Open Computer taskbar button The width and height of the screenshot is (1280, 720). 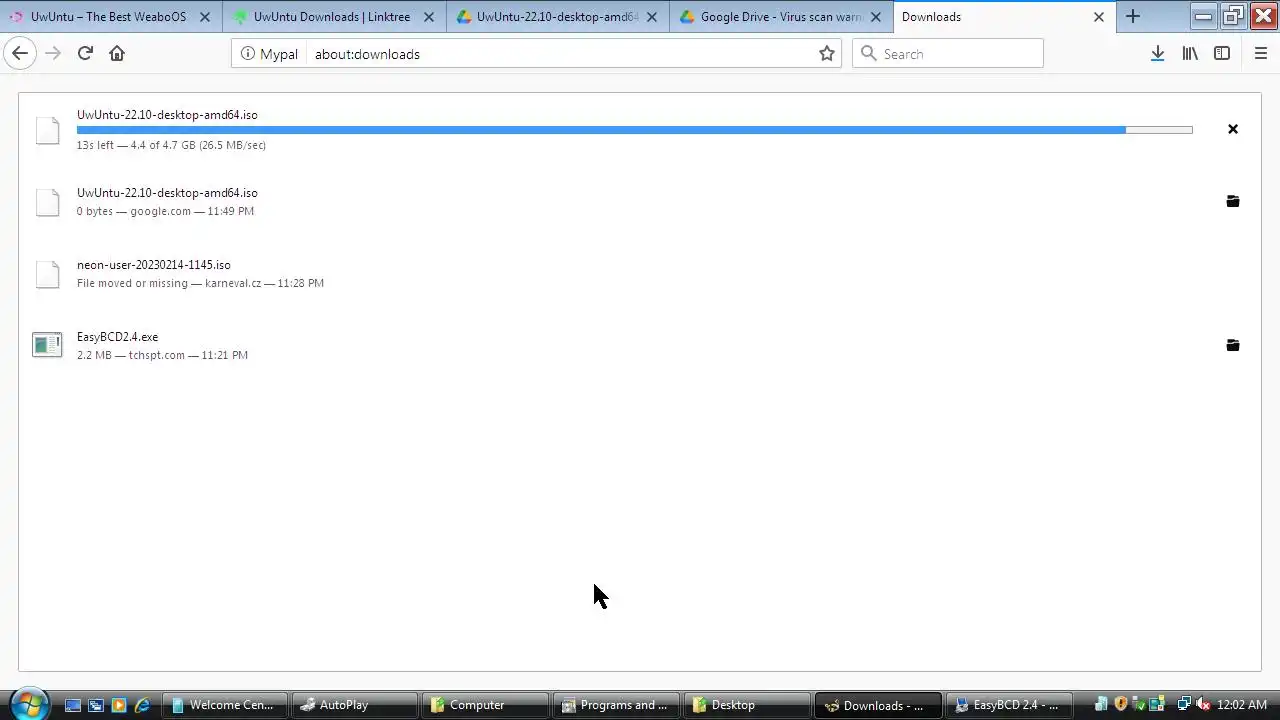[485, 705]
